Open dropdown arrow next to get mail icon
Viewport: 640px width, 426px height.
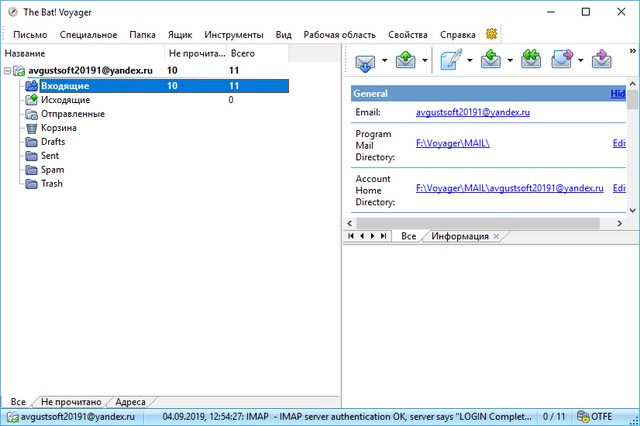[x=384, y=62]
